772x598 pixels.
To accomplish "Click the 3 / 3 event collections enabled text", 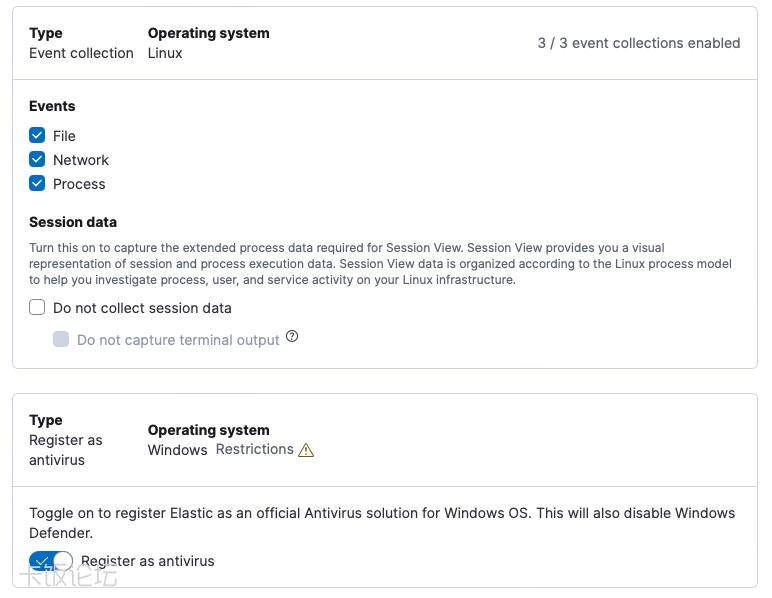I will [638, 43].
